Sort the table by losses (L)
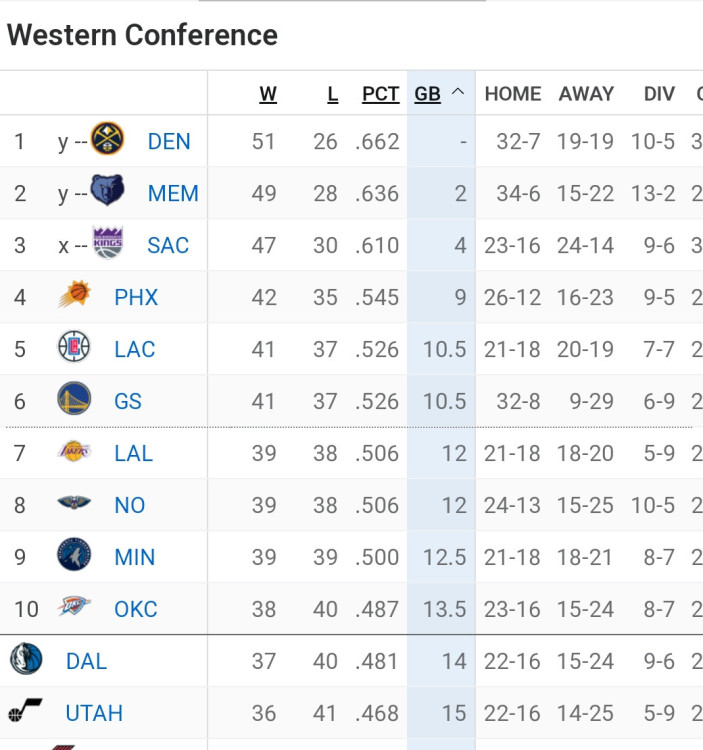The height and width of the screenshot is (750, 703). pyautogui.click(x=332, y=94)
